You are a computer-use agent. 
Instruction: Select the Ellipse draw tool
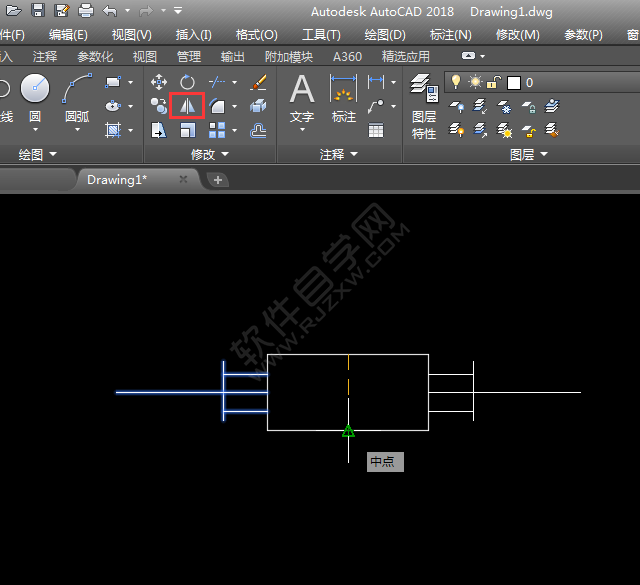[x=113, y=106]
